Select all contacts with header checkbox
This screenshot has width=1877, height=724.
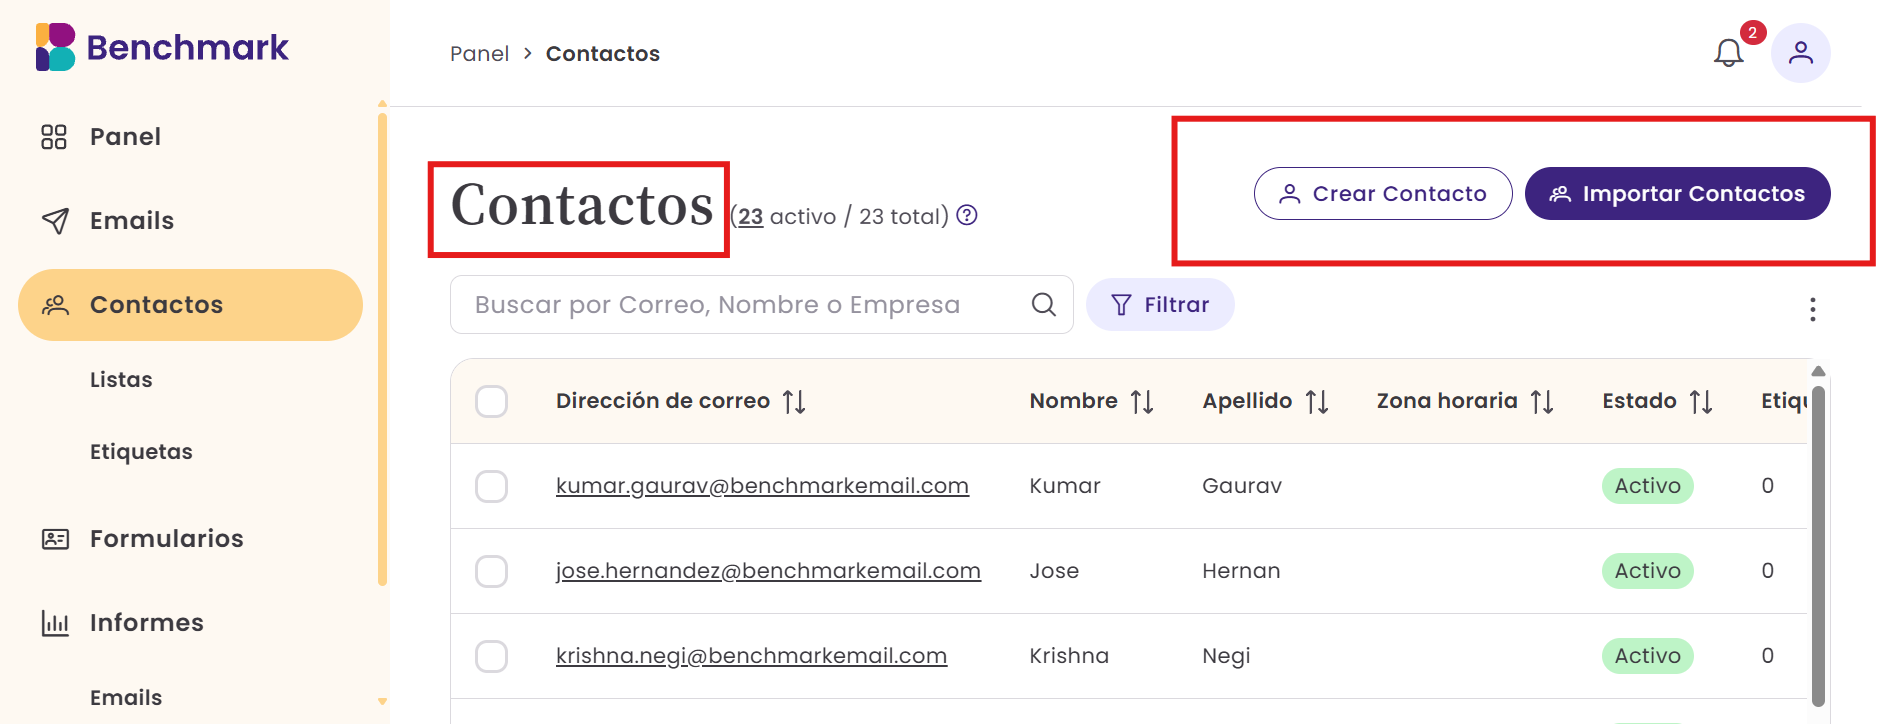tap(491, 401)
